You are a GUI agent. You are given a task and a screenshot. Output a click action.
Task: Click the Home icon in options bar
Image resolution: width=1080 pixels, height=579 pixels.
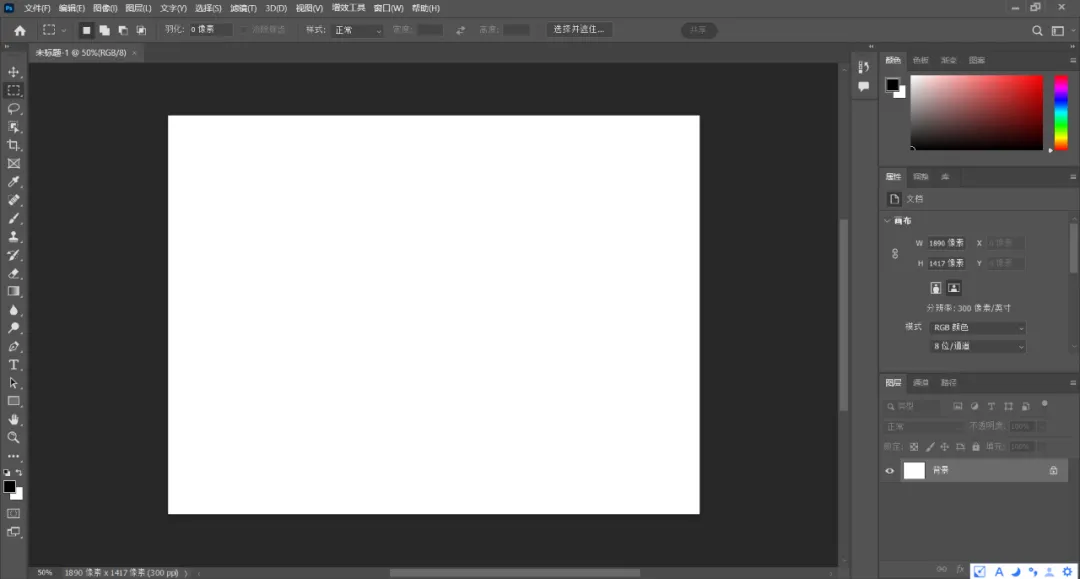click(20, 30)
